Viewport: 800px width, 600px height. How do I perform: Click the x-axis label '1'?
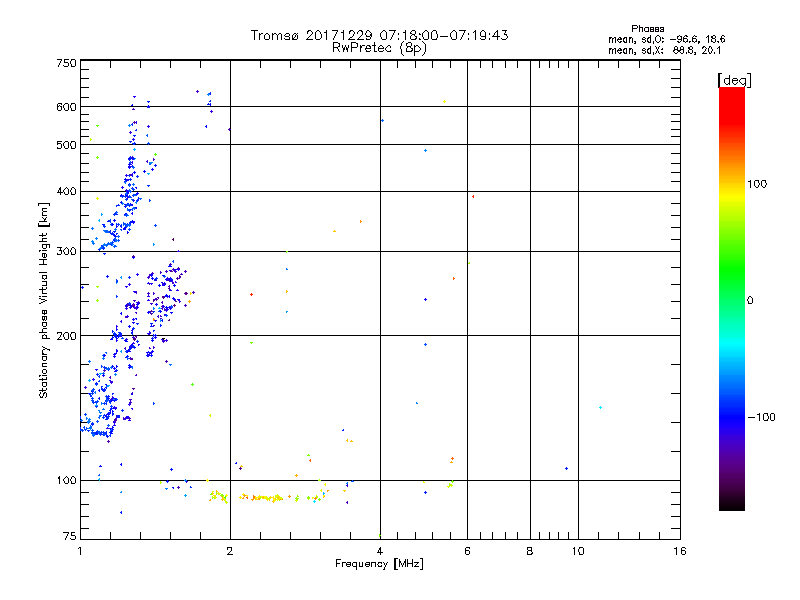tap(80, 551)
